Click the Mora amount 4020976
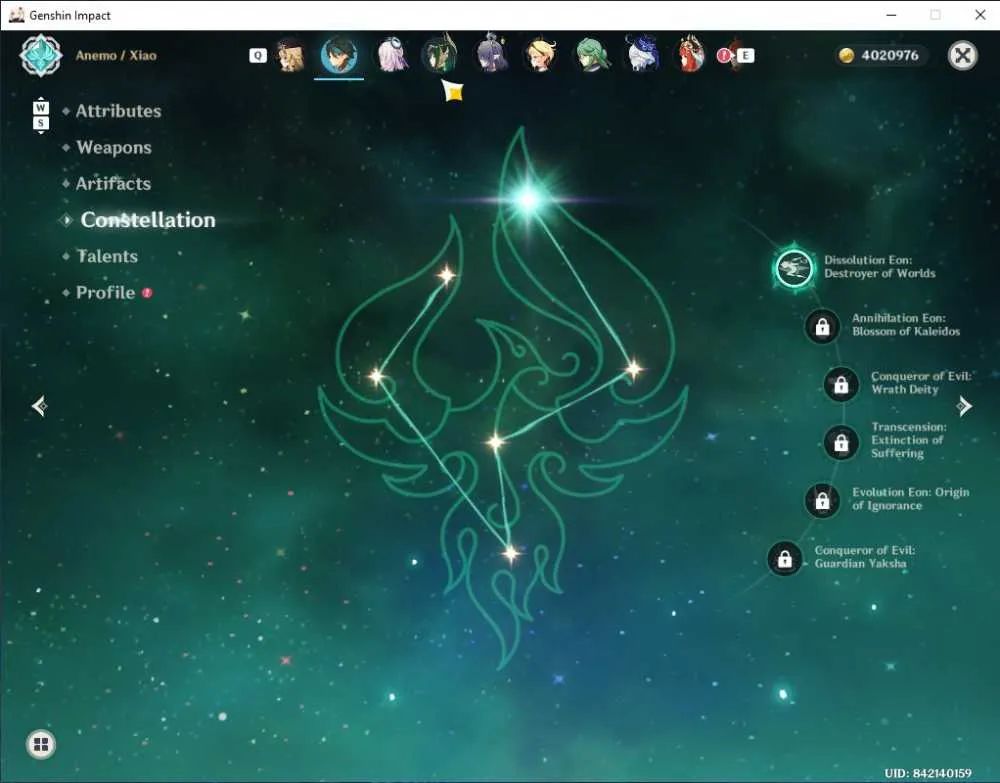 click(890, 55)
